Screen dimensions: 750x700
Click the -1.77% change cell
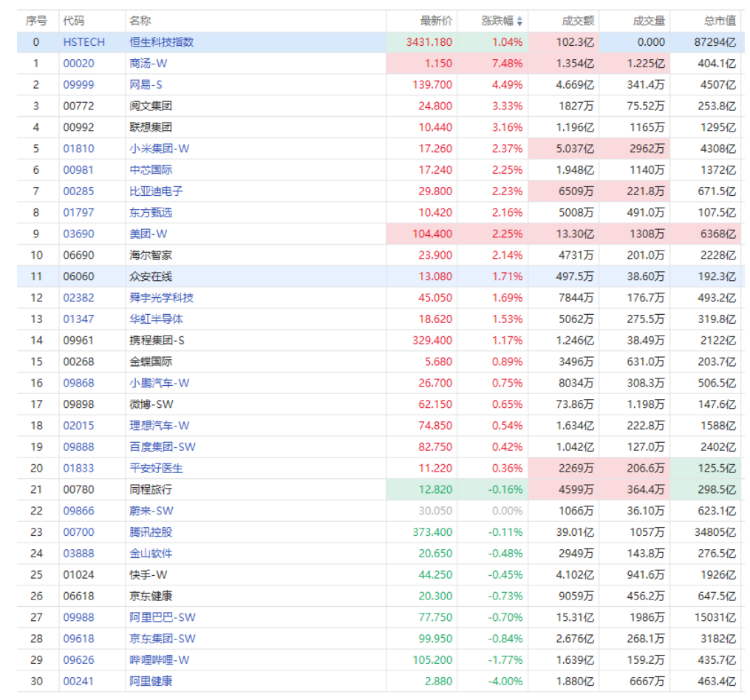[506, 660]
